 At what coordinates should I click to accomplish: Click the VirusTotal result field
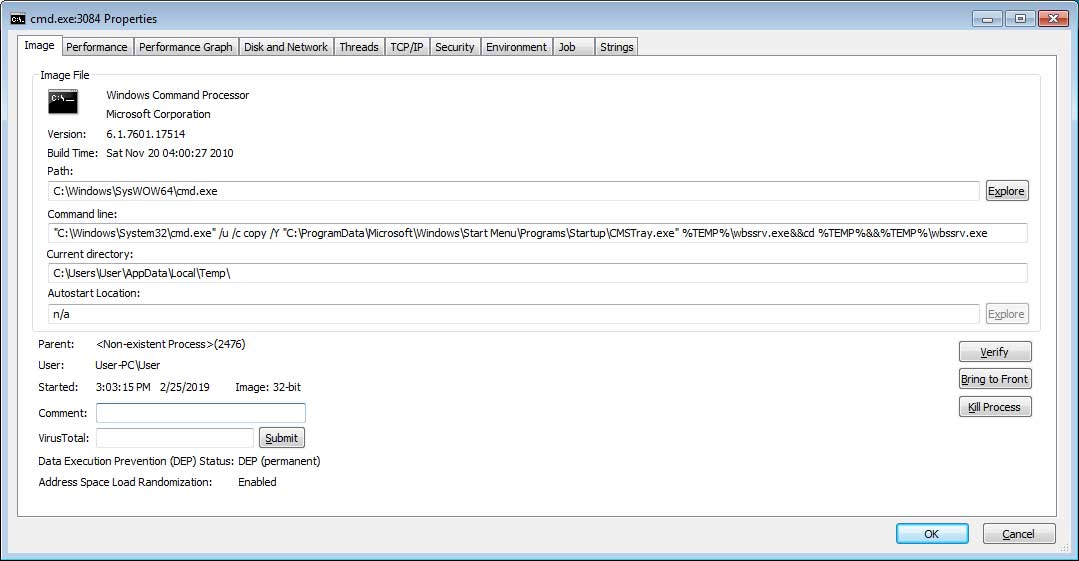tap(175, 438)
